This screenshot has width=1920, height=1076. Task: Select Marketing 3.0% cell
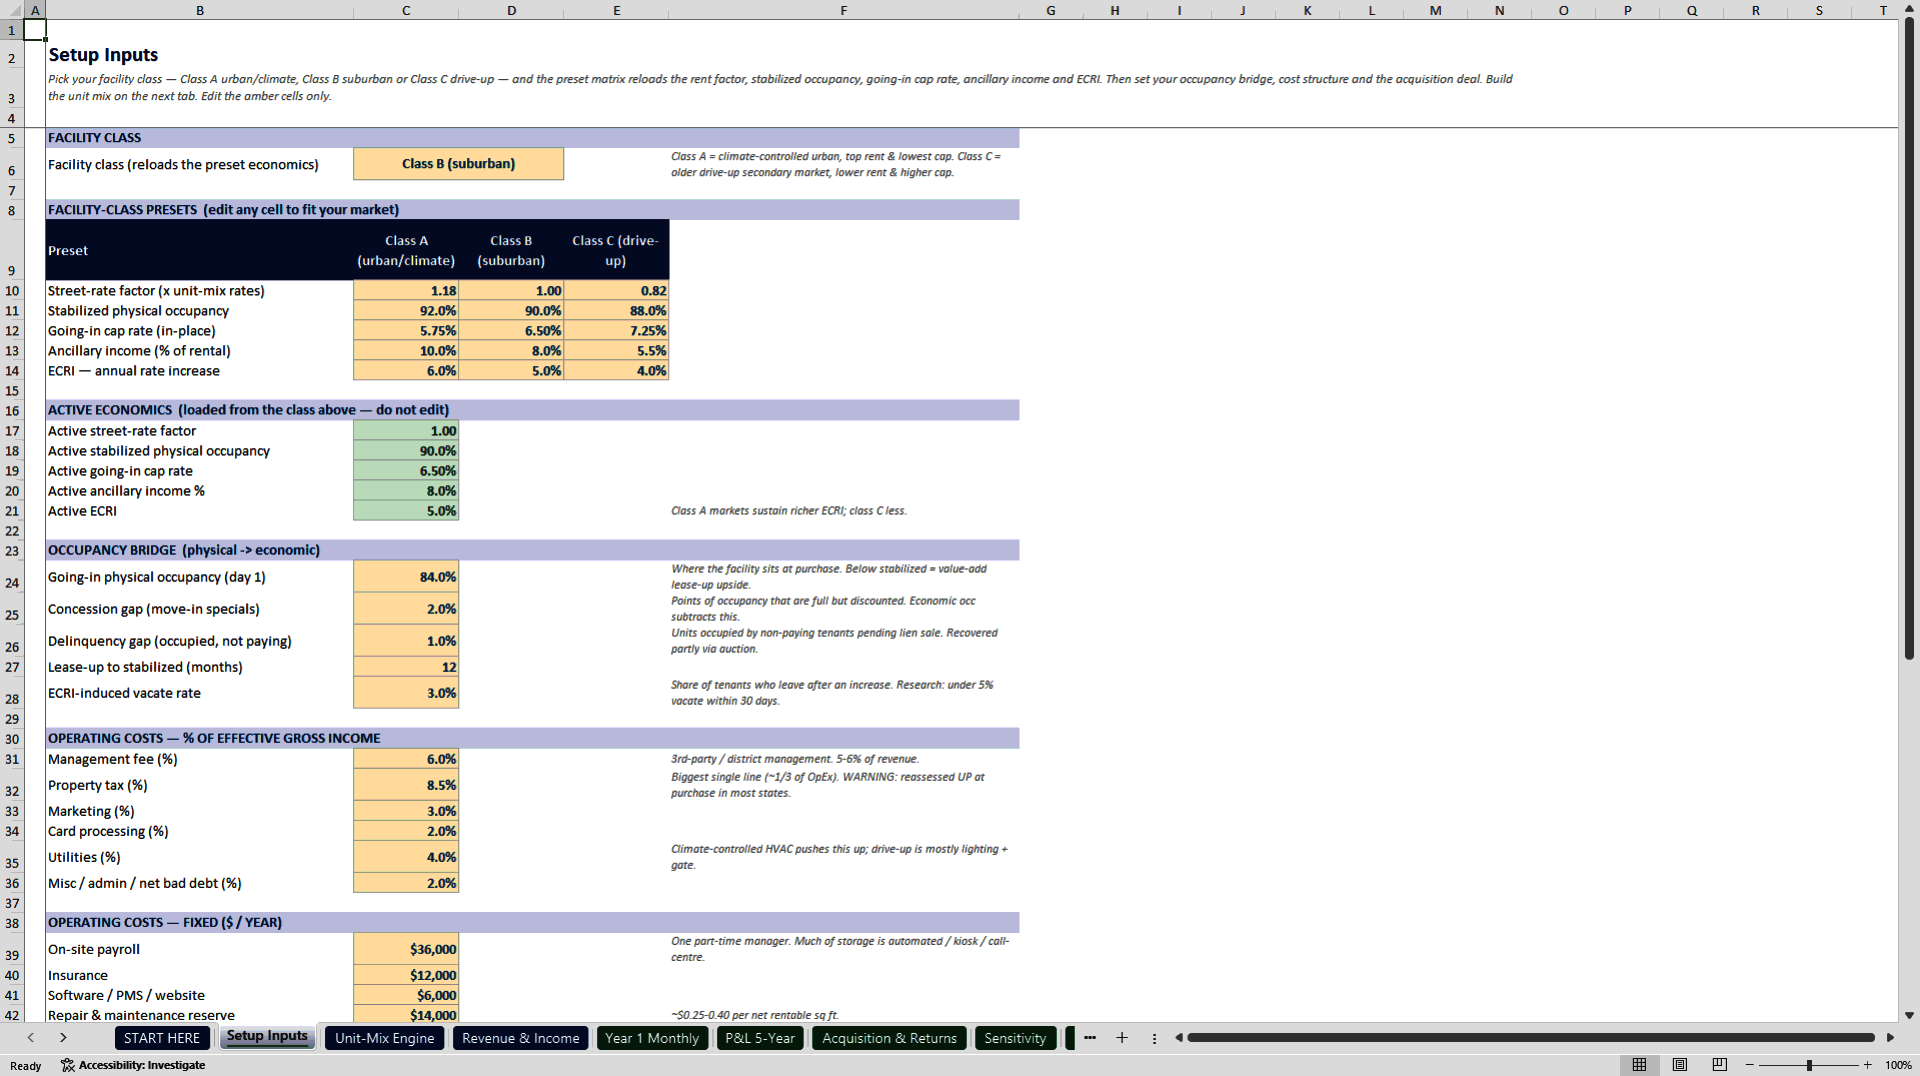[x=406, y=811]
